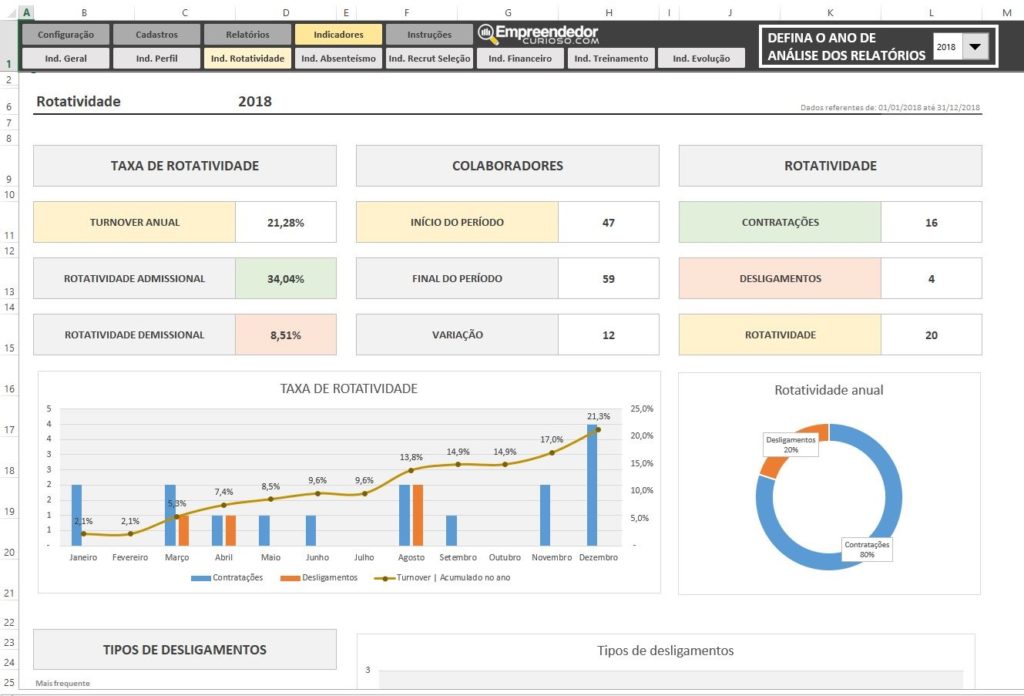The image size is (1024, 696).
Task: Click the Cadastros button
Action: pos(157,34)
